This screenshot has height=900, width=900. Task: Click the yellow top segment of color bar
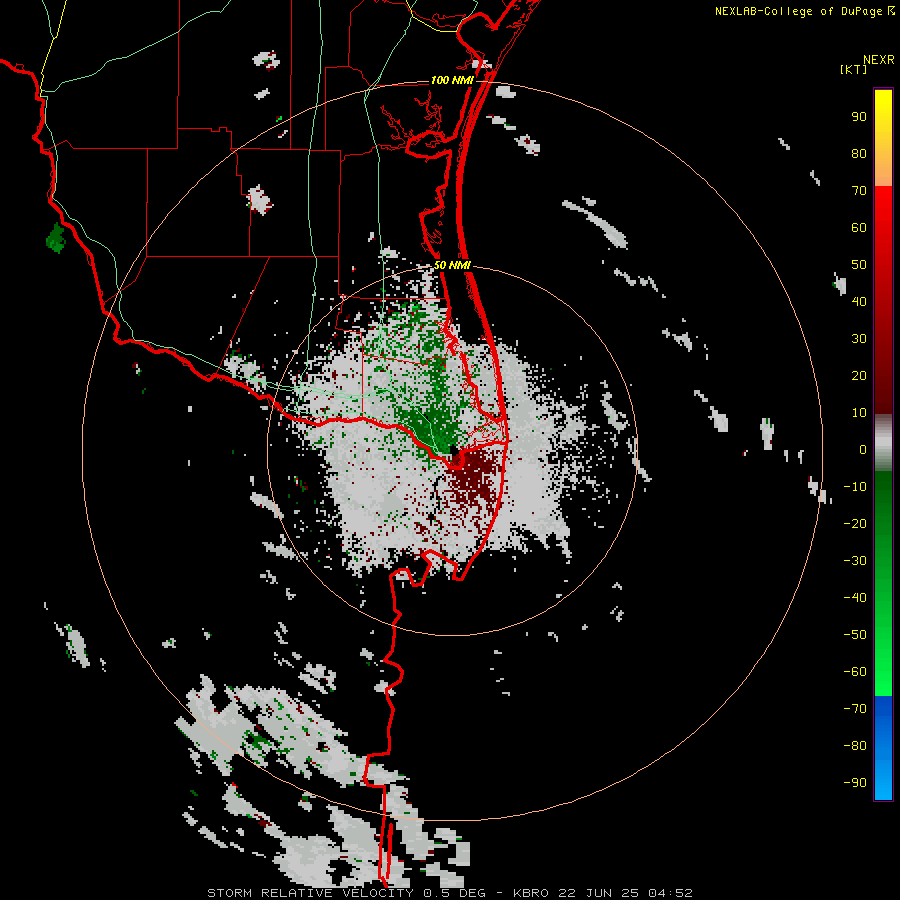point(883,138)
